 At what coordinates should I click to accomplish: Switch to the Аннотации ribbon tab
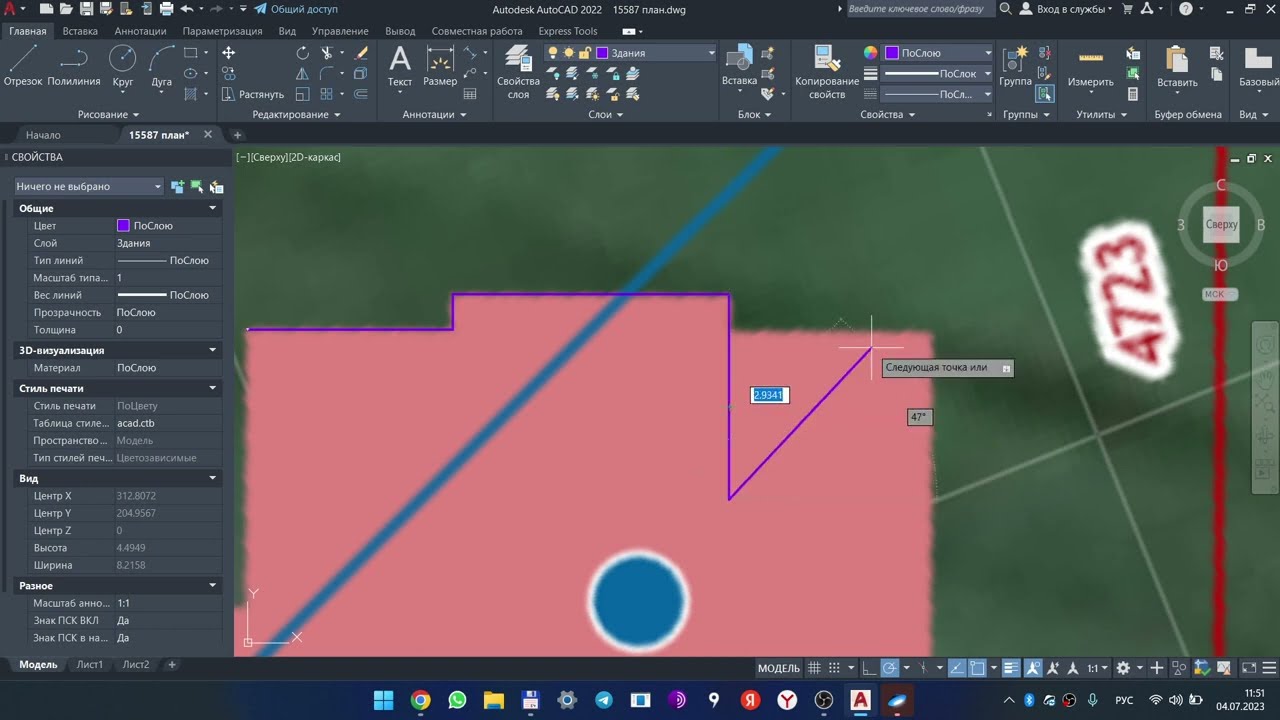[x=140, y=31]
